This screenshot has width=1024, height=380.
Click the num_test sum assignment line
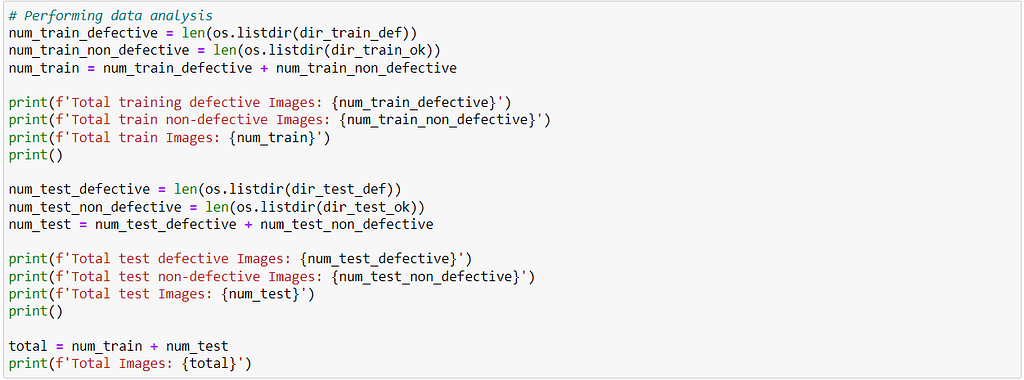point(221,225)
